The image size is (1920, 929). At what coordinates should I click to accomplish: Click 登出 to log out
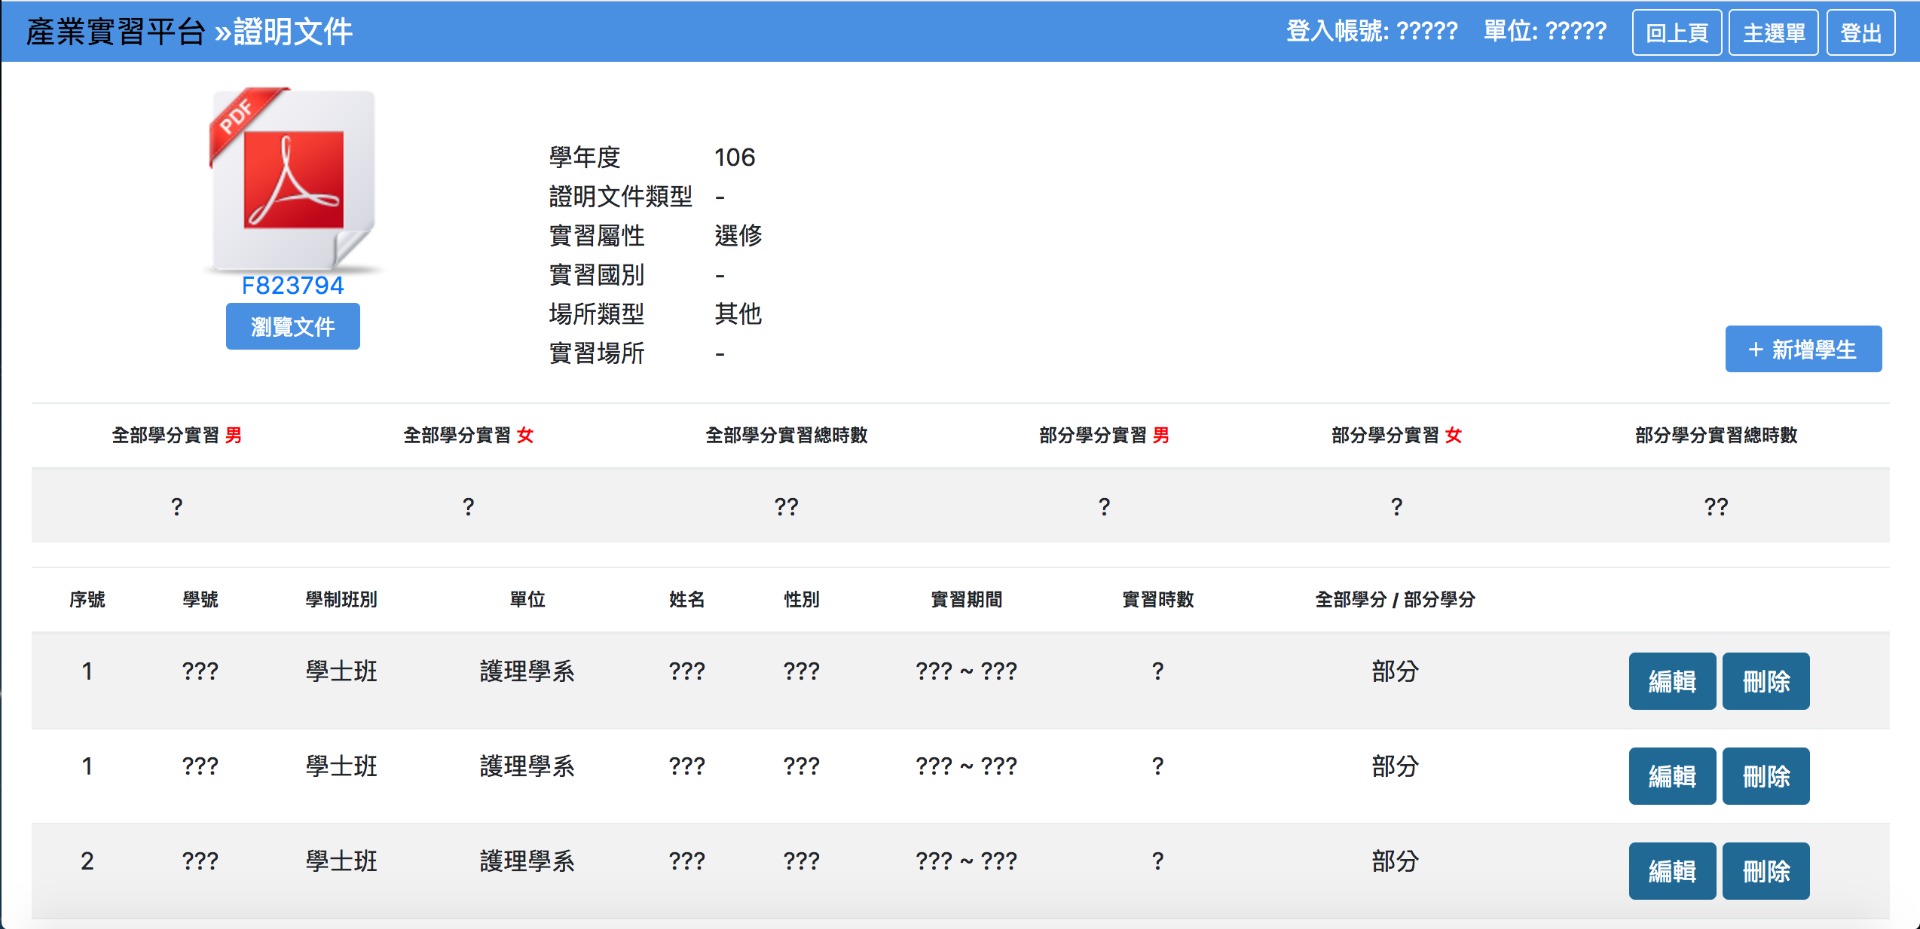click(x=1861, y=32)
